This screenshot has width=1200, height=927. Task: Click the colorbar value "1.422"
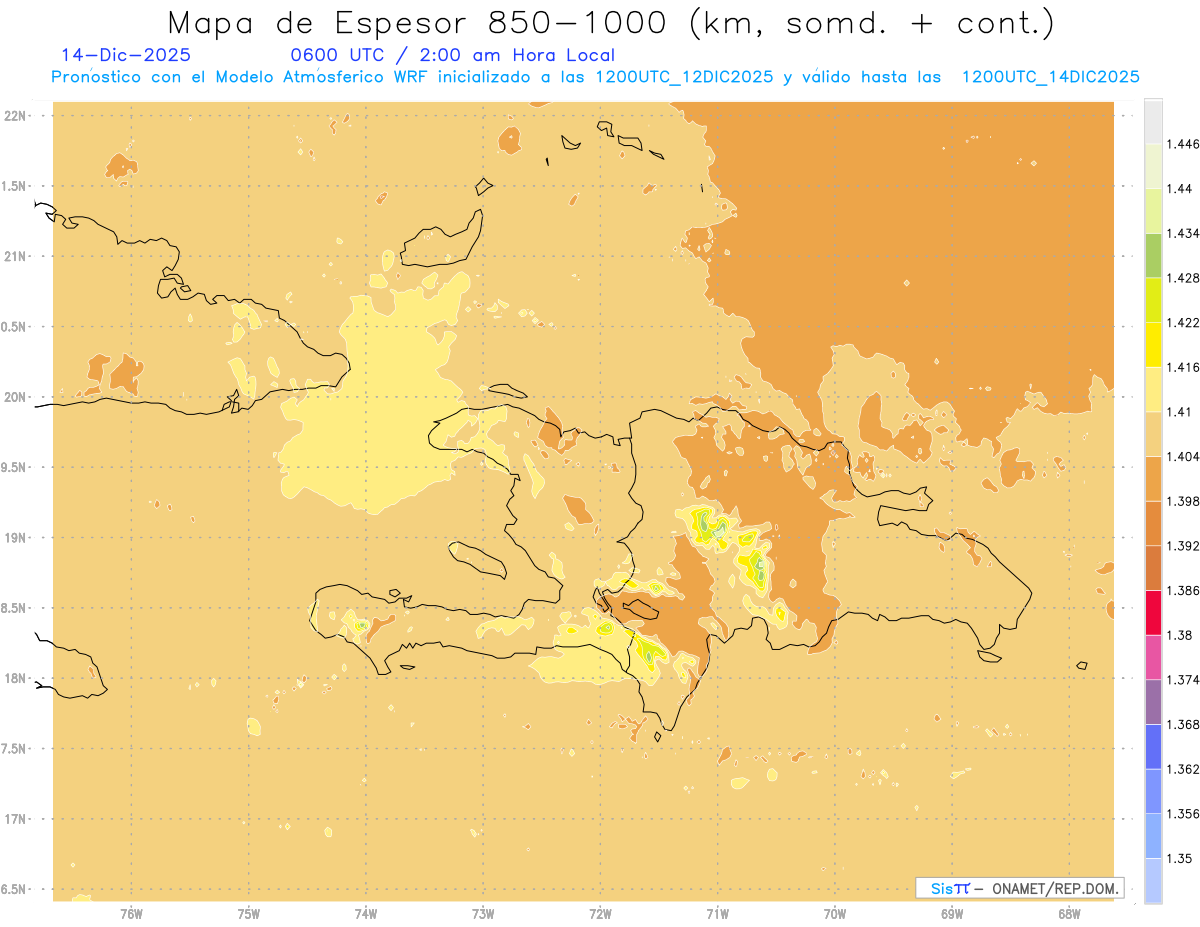[x=1182, y=322]
